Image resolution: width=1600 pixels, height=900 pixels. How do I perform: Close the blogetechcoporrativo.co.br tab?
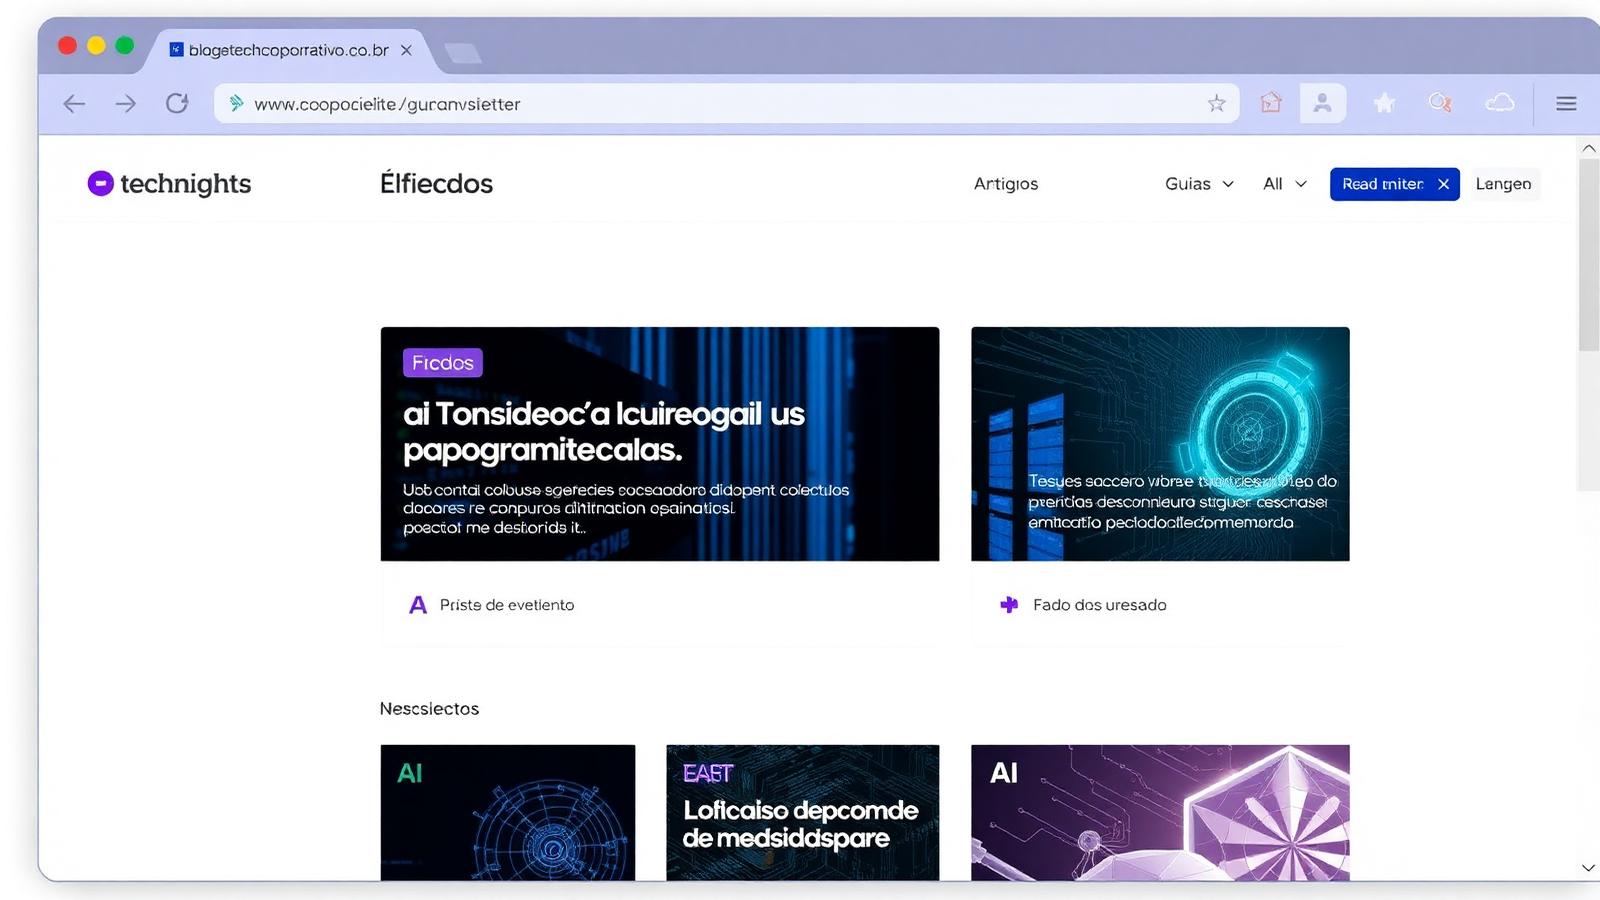pos(406,50)
